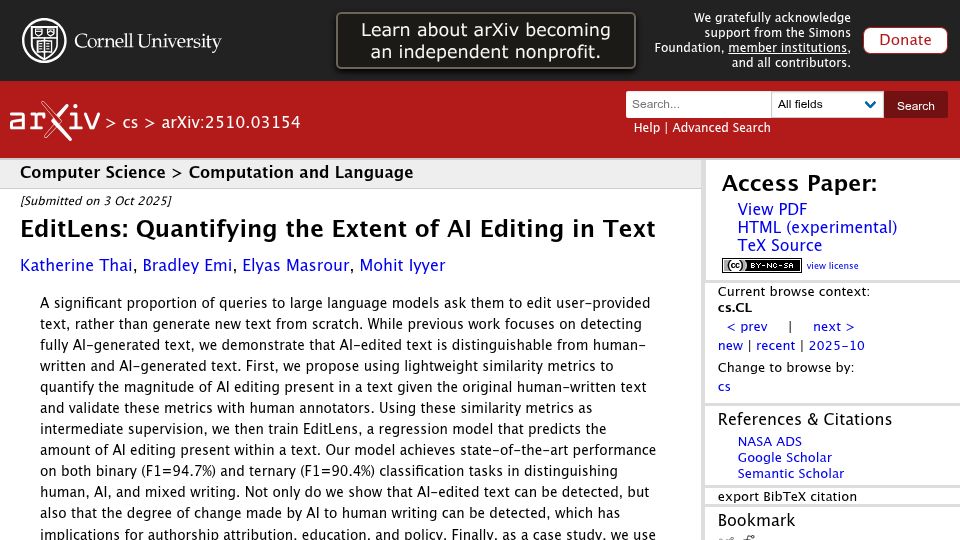Click the Cornell University shield logo
The height and width of the screenshot is (540, 960).
coord(44,40)
